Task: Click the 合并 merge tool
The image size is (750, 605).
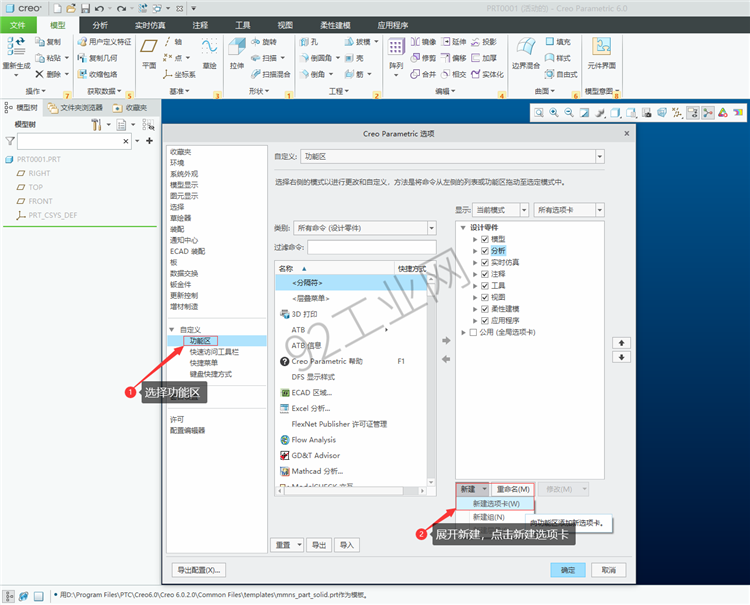Action: pos(423,74)
